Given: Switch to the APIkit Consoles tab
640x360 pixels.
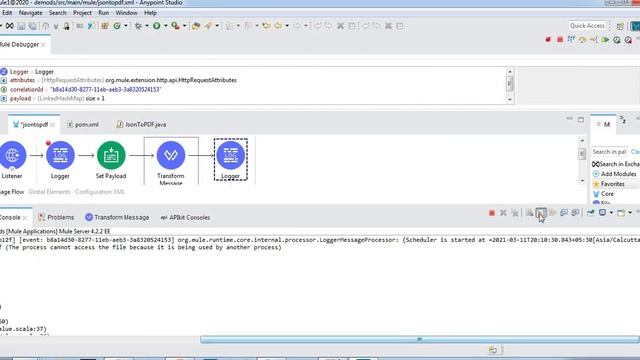Looking at the screenshot, I should 185,218.
